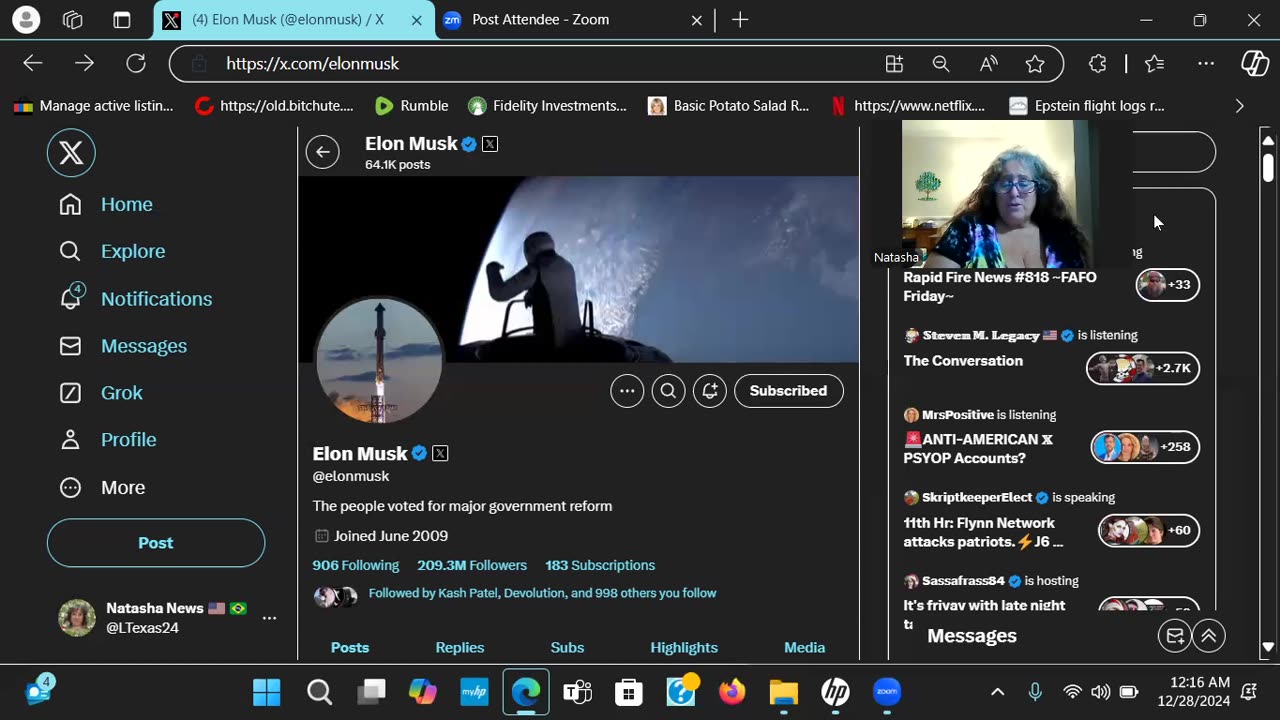Toggle post notifications bell-plus on profile
Viewport: 1280px width, 720px height.
coord(709,391)
